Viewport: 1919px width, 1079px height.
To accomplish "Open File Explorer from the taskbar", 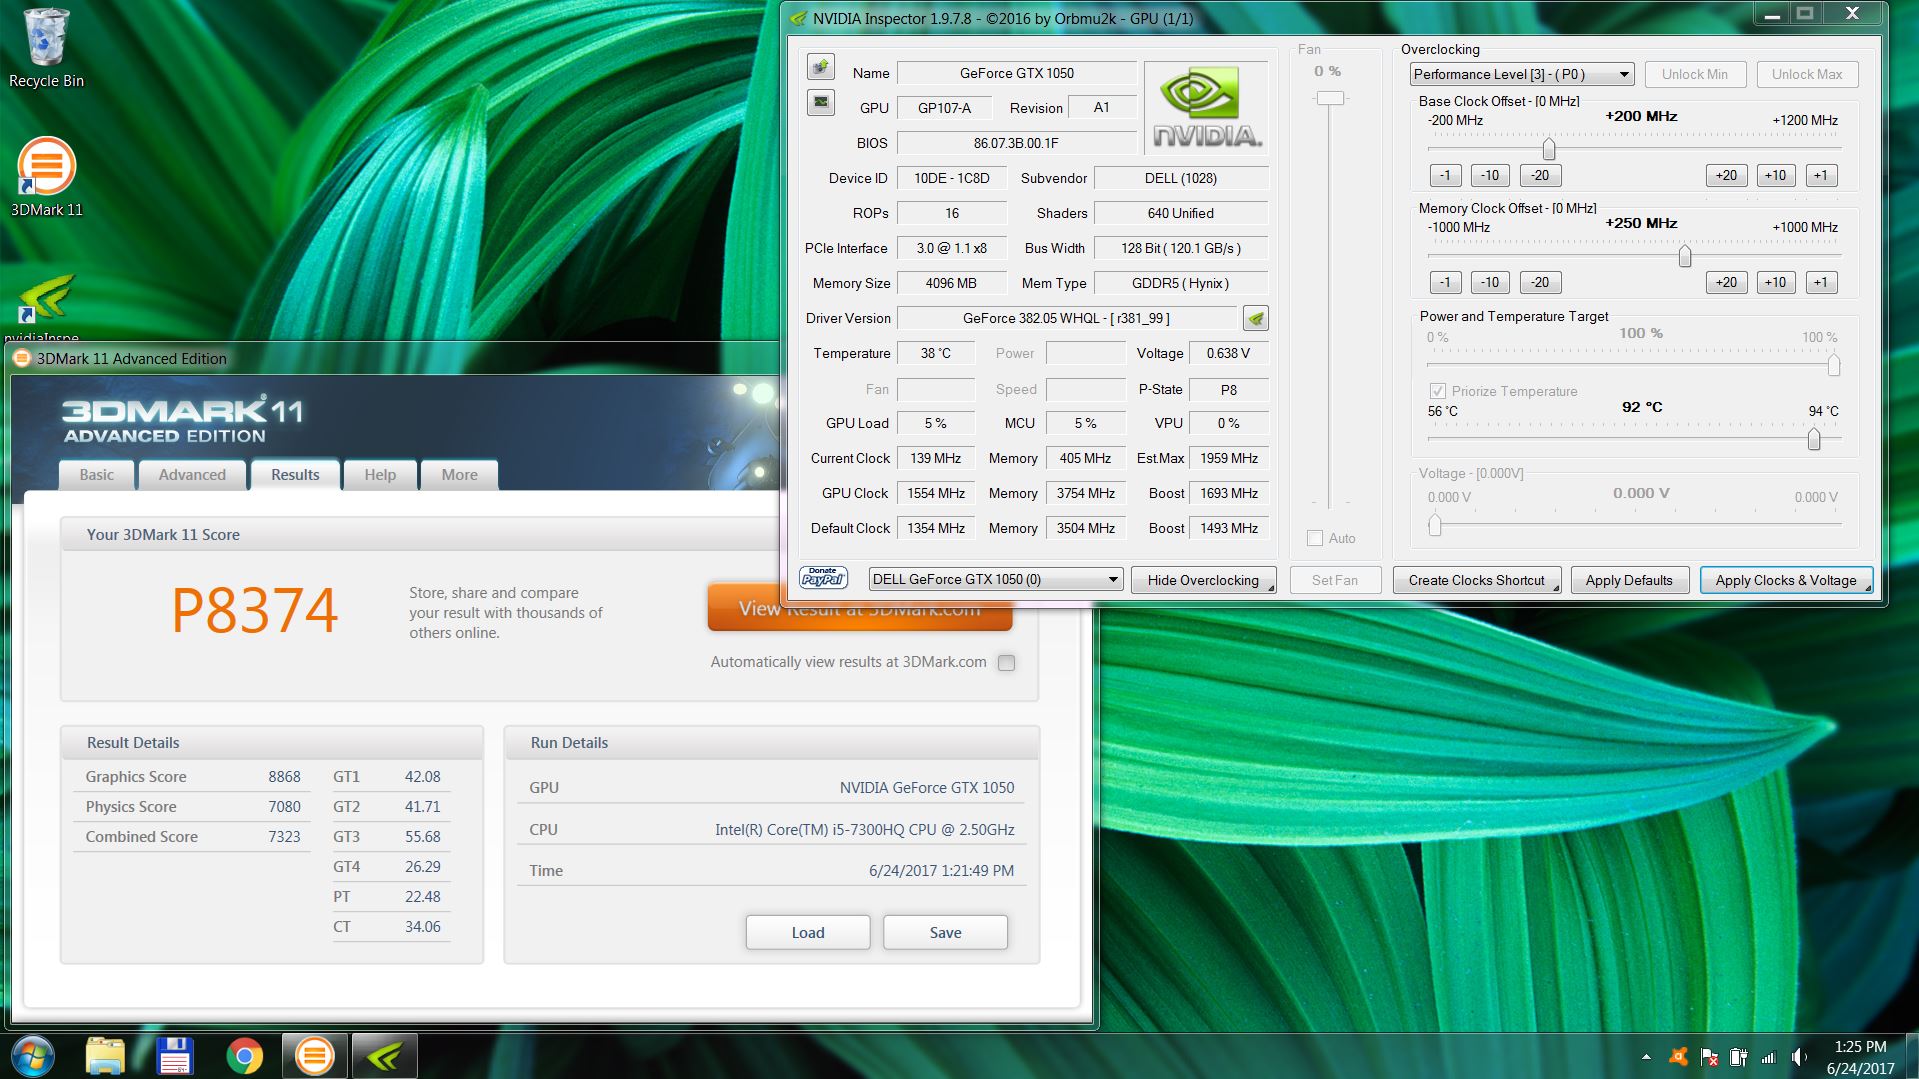I will 105,1056.
